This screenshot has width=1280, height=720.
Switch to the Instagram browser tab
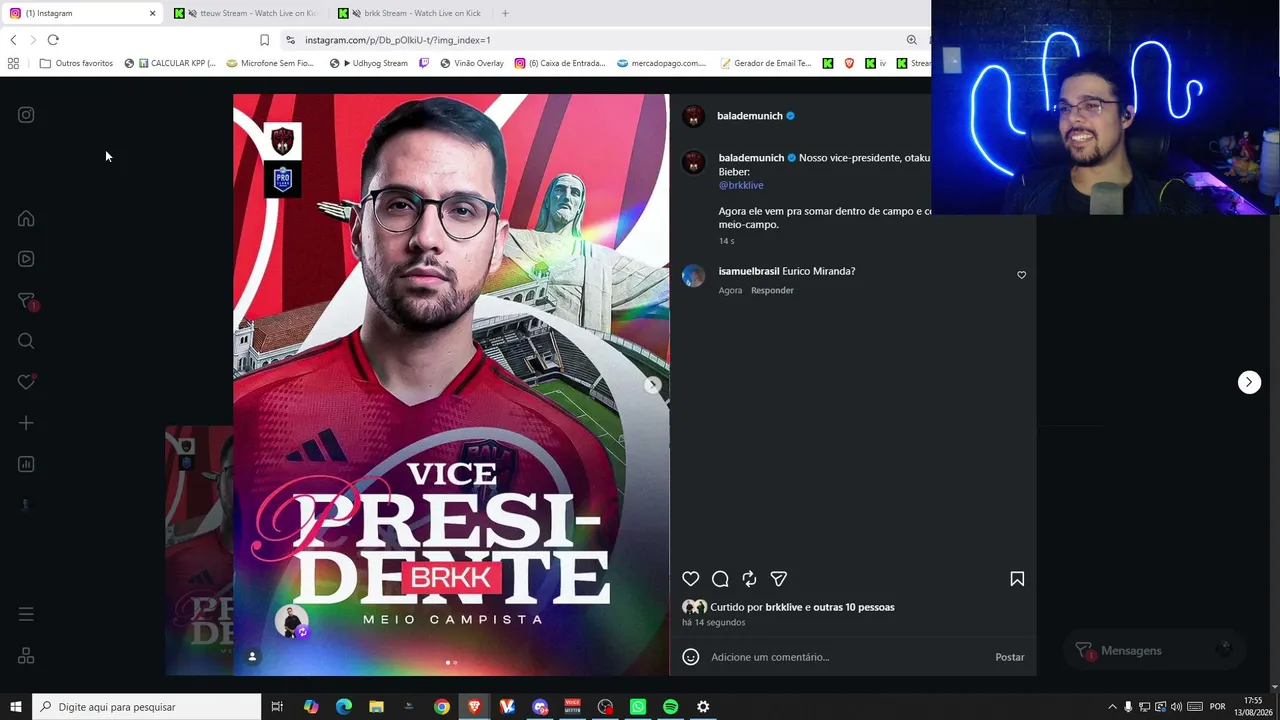coord(80,13)
